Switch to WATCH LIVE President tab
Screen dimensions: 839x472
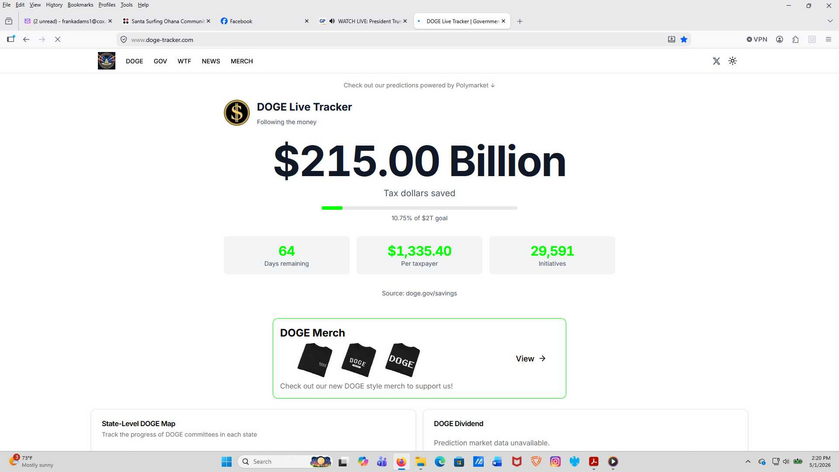[363, 21]
